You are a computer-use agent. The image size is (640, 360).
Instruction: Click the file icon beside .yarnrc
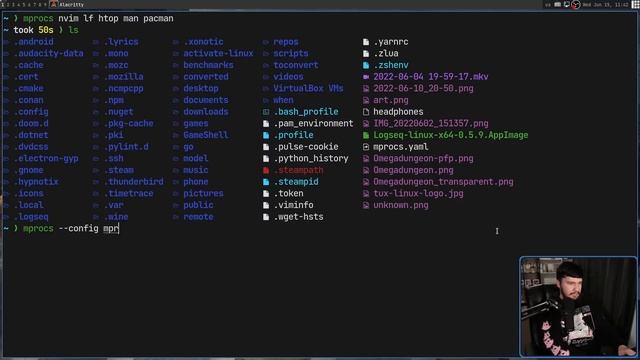(366, 42)
